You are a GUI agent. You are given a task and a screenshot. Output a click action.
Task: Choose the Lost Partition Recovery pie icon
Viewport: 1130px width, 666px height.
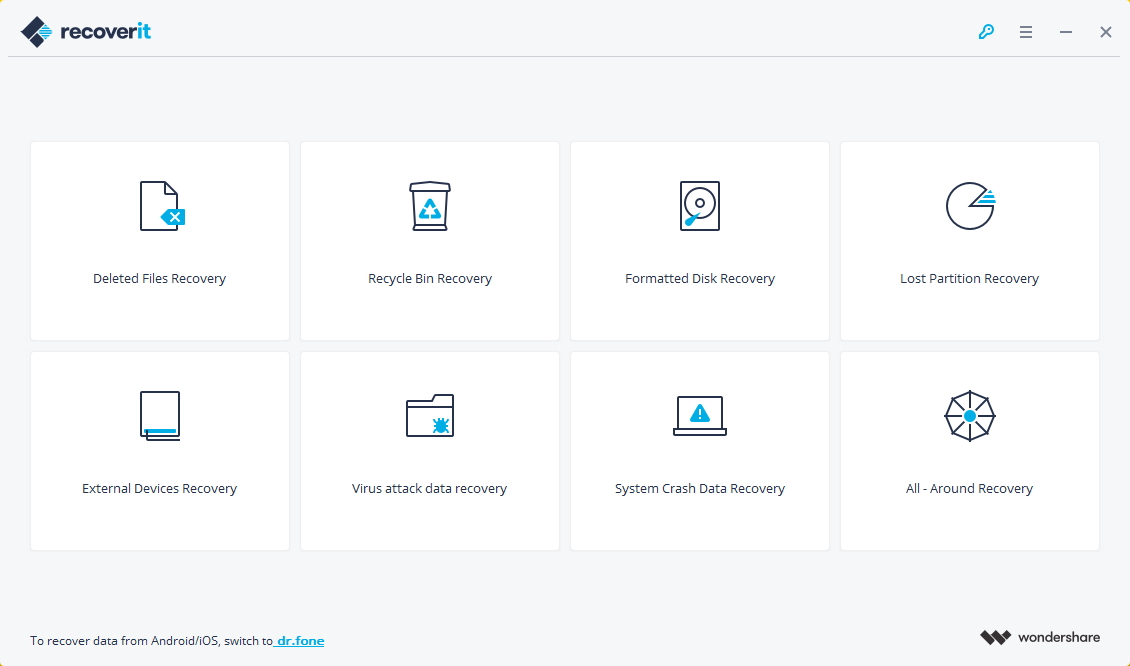click(x=970, y=206)
